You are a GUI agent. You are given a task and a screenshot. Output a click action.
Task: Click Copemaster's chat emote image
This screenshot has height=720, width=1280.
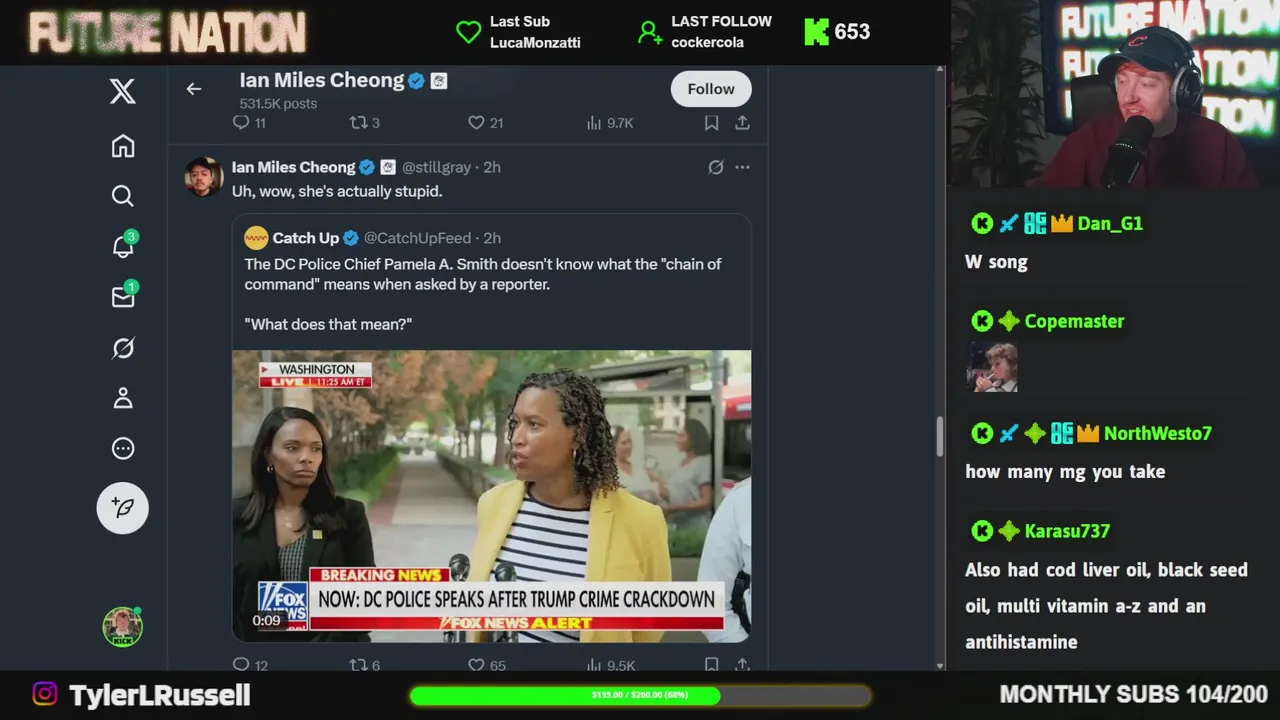coord(992,367)
